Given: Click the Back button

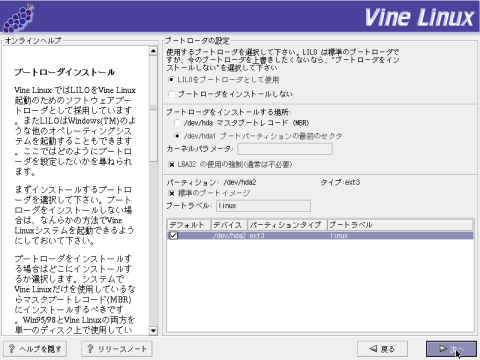Looking at the screenshot, I should pos(382,349).
